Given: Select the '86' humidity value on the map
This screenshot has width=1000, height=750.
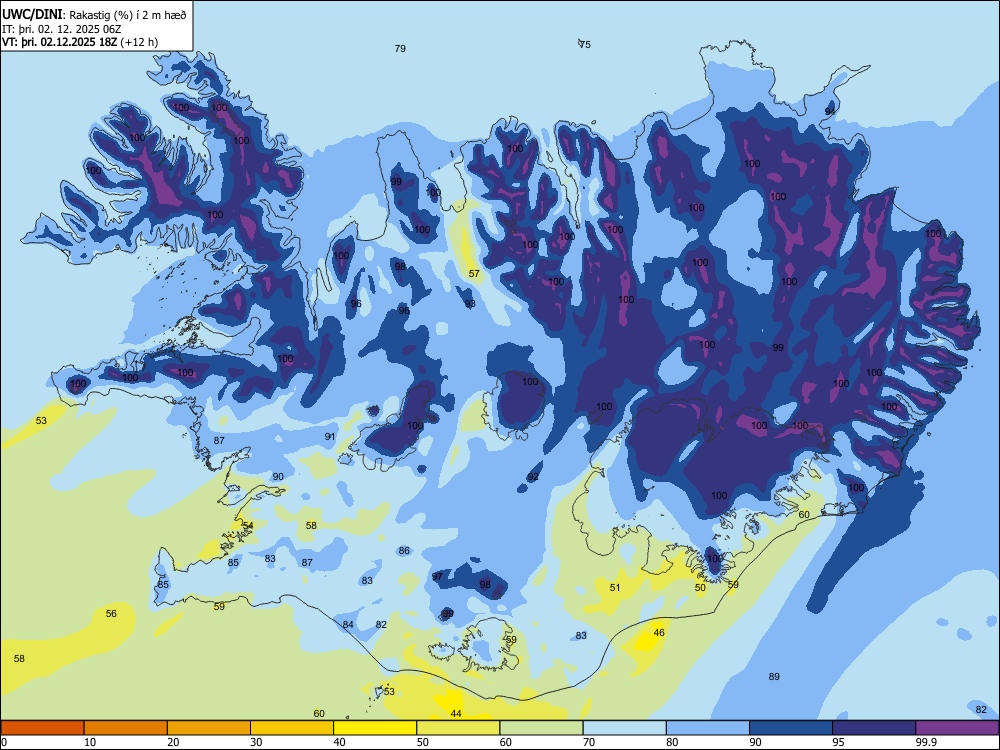Looking at the screenshot, I should point(404,550).
